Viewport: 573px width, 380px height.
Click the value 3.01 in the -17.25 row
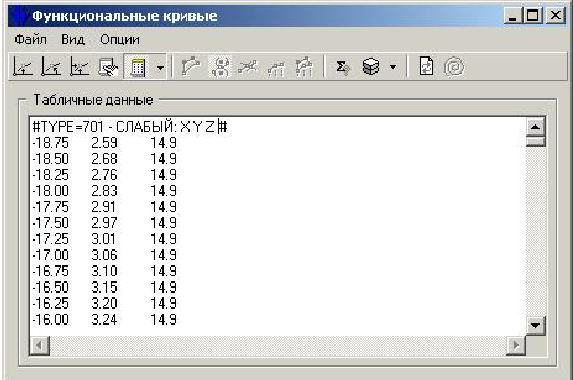click(103, 239)
